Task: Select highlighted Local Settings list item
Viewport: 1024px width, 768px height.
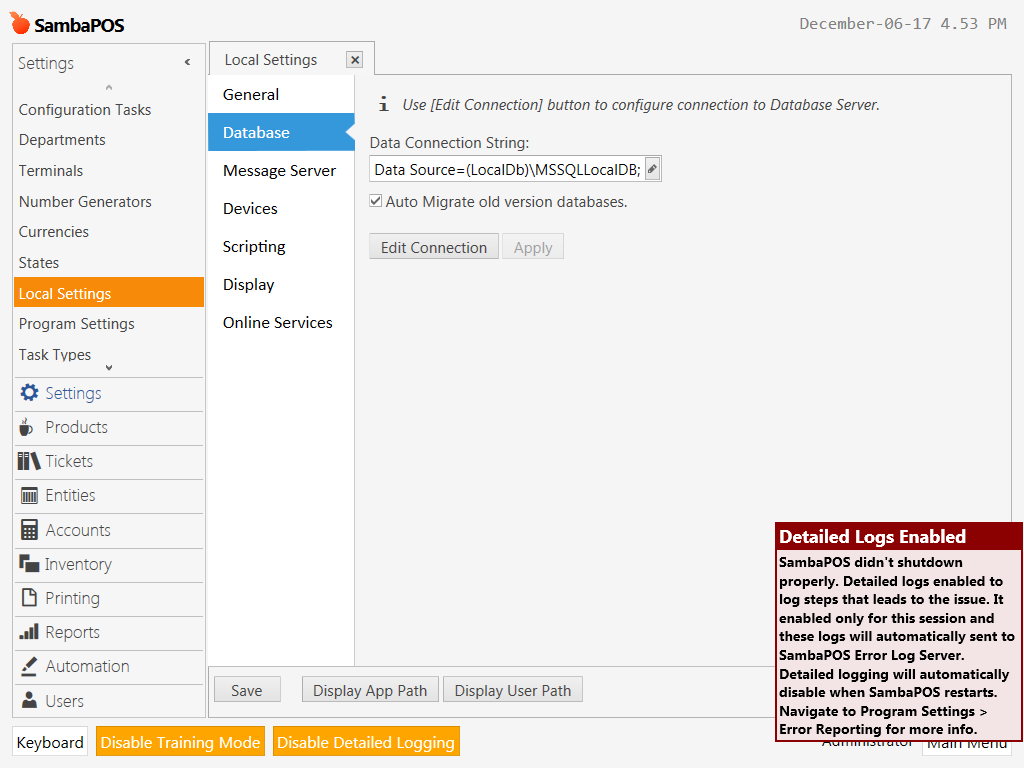Action: [x=108, y=293]
